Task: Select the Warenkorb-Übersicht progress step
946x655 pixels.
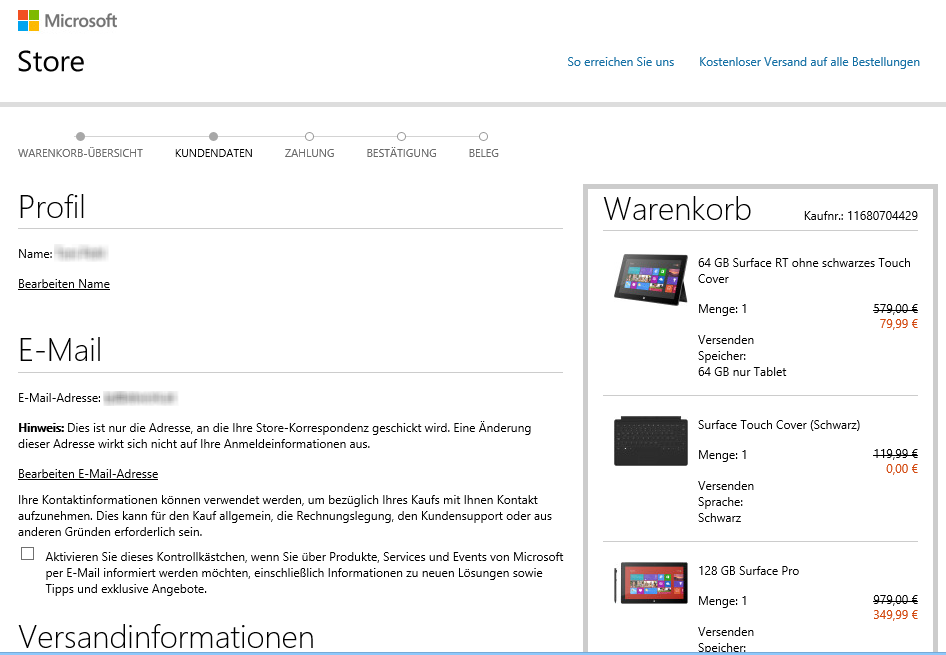Action: point(80,137)
